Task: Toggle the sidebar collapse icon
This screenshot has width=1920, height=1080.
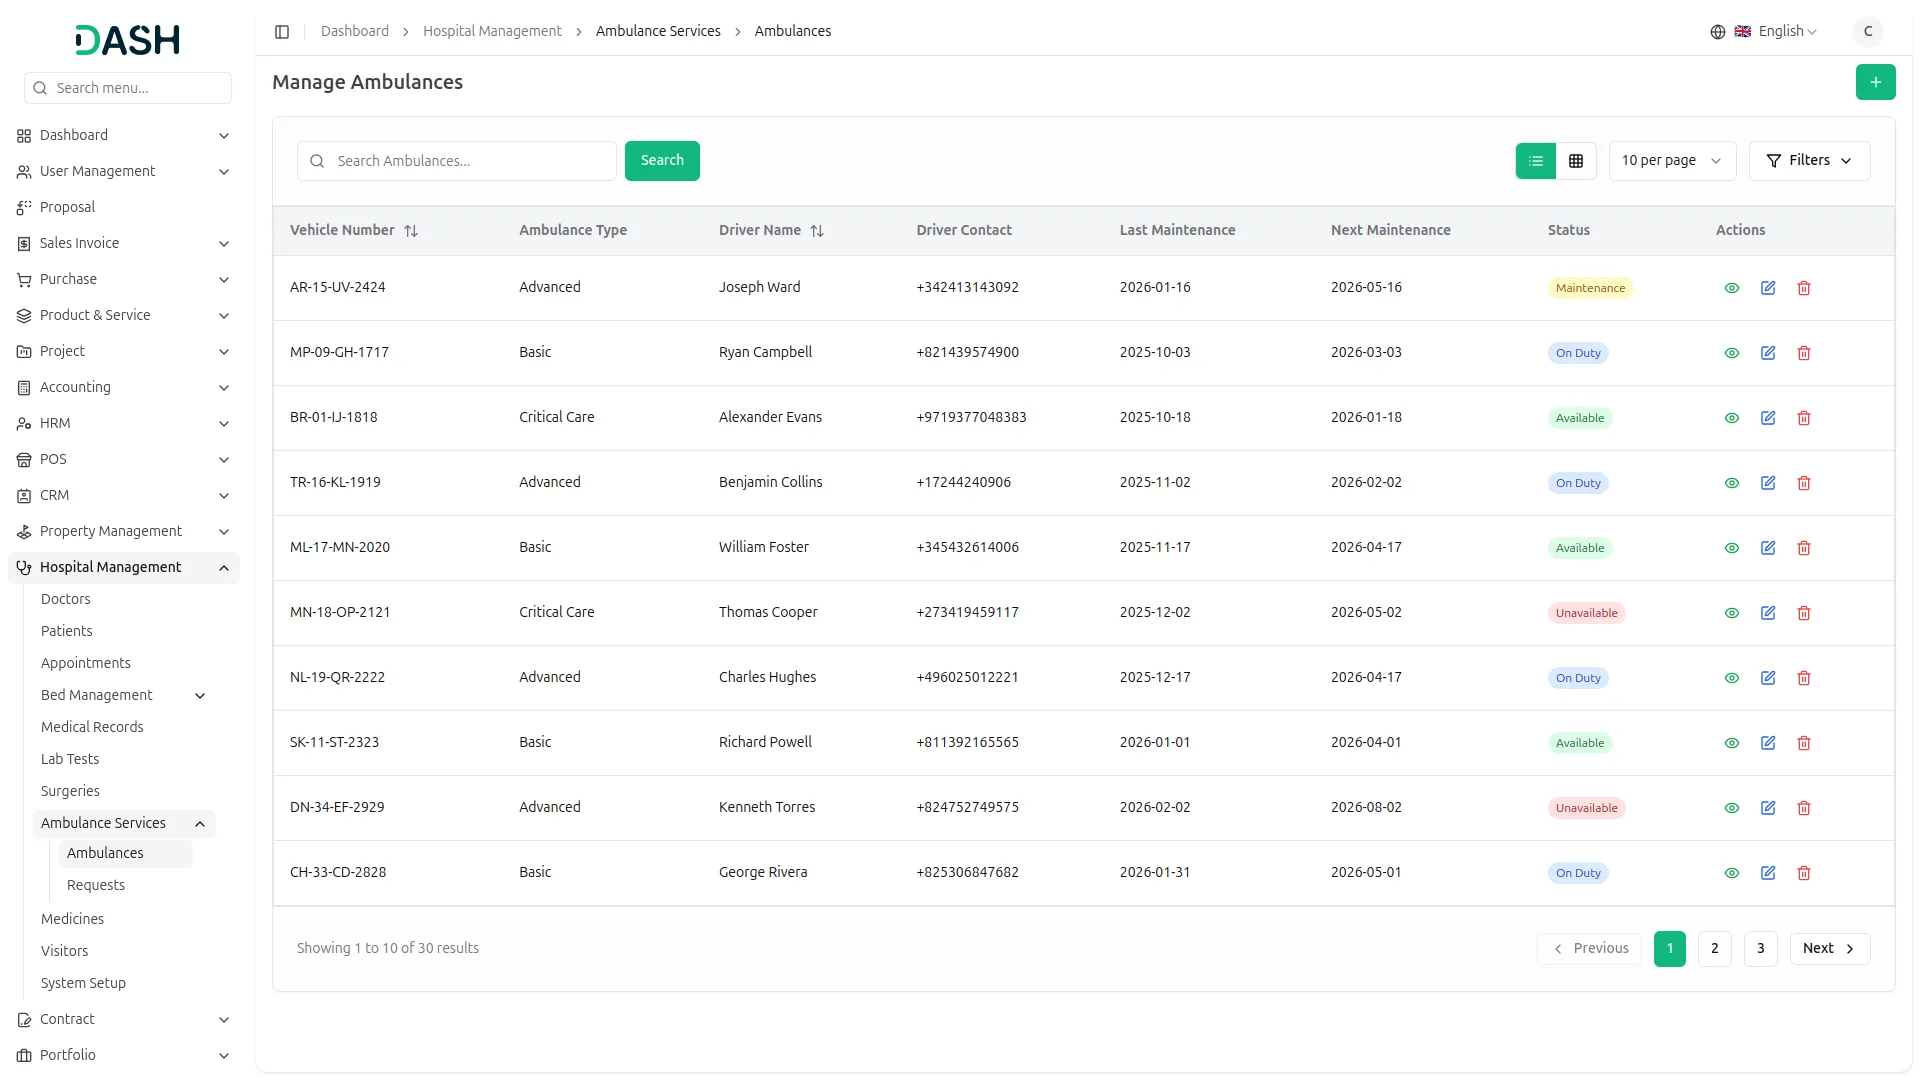Action: pos(282,32)
